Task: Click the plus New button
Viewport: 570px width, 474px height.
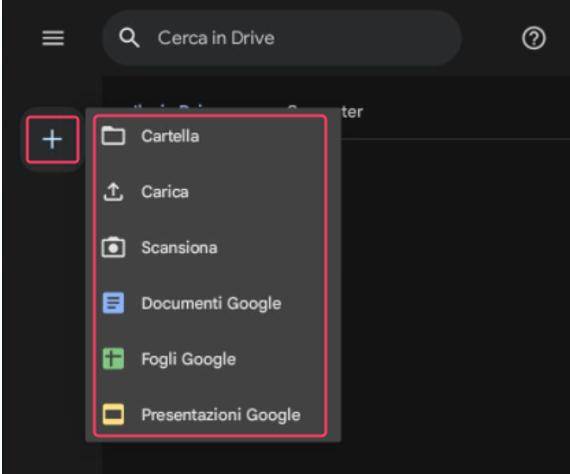Action: point(52,140)
